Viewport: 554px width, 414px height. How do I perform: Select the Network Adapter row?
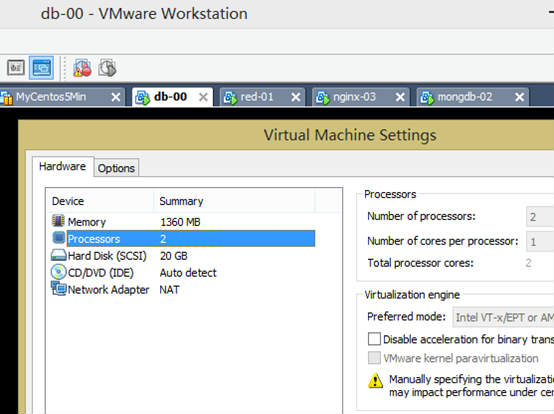[x=183, y=290]
